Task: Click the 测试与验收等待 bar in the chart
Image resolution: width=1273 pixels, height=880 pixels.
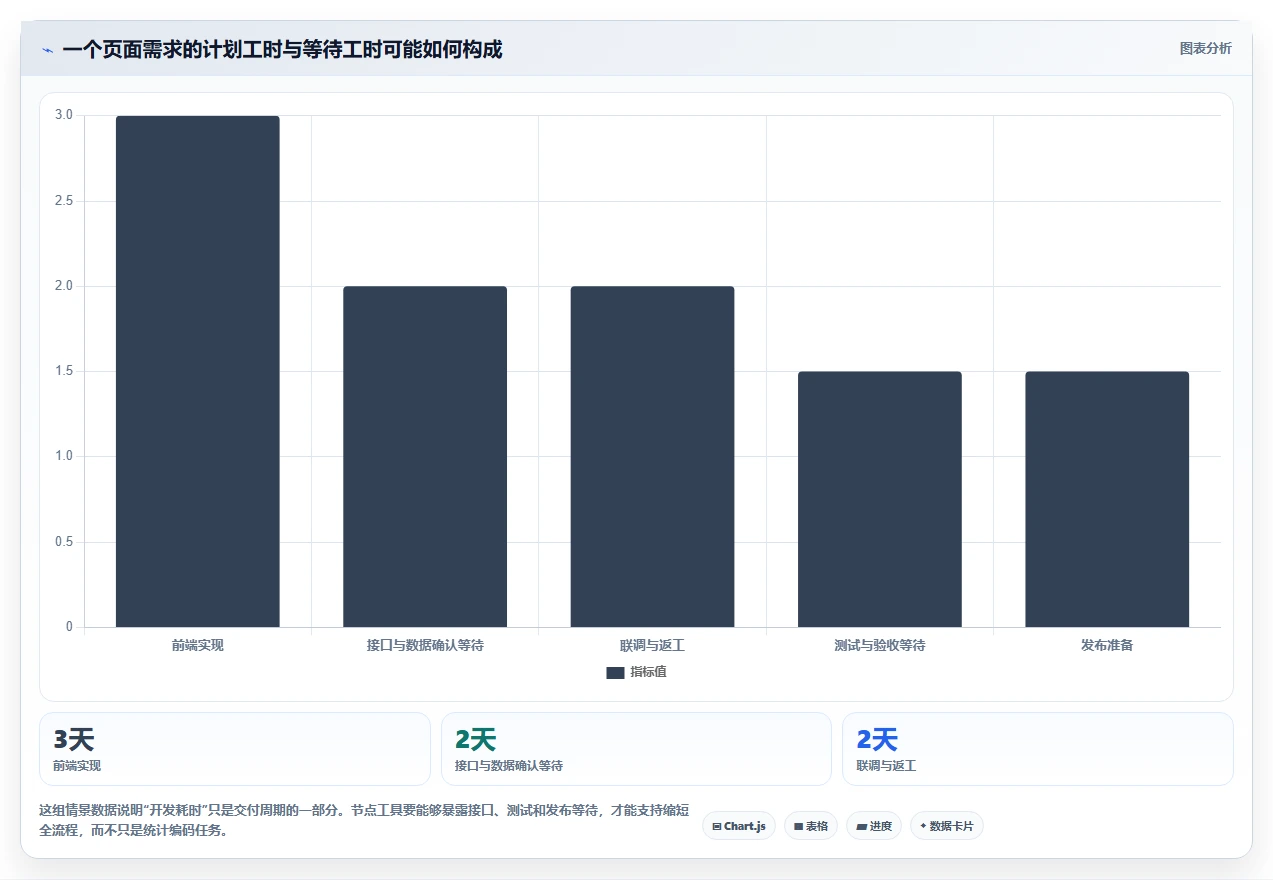Action: (880, 499)
